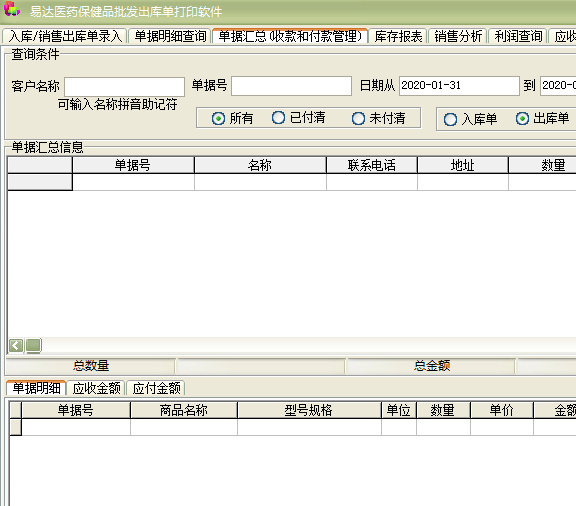Image resolution: width=576 pixels, height=506 pixels.
Task: Click the 单位 column header
Action: [399, 410]
